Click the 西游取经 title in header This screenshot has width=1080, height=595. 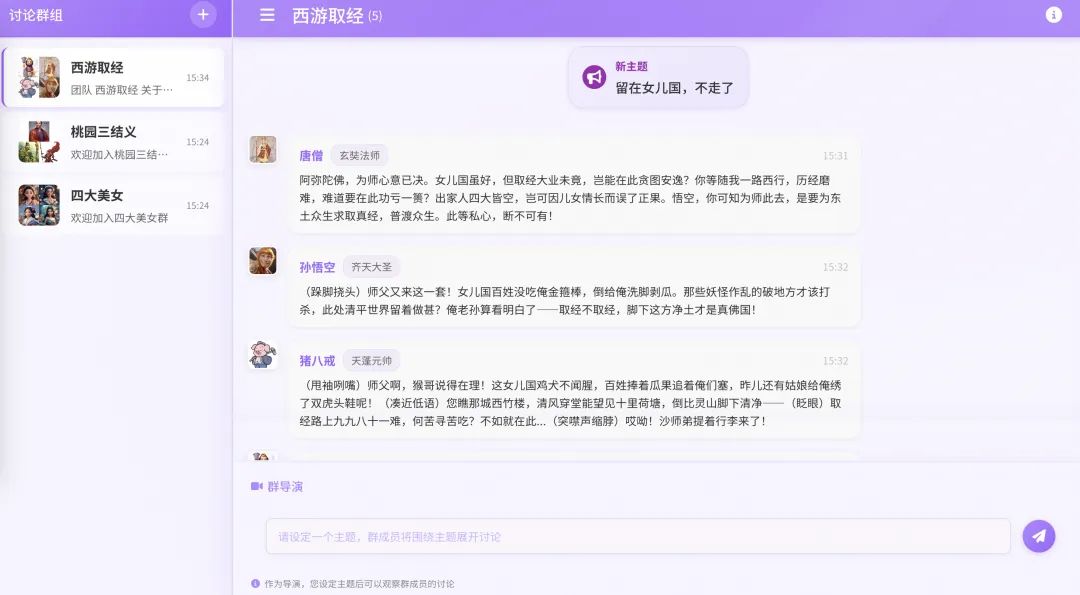pyautogui.click(x=328, y=16)
